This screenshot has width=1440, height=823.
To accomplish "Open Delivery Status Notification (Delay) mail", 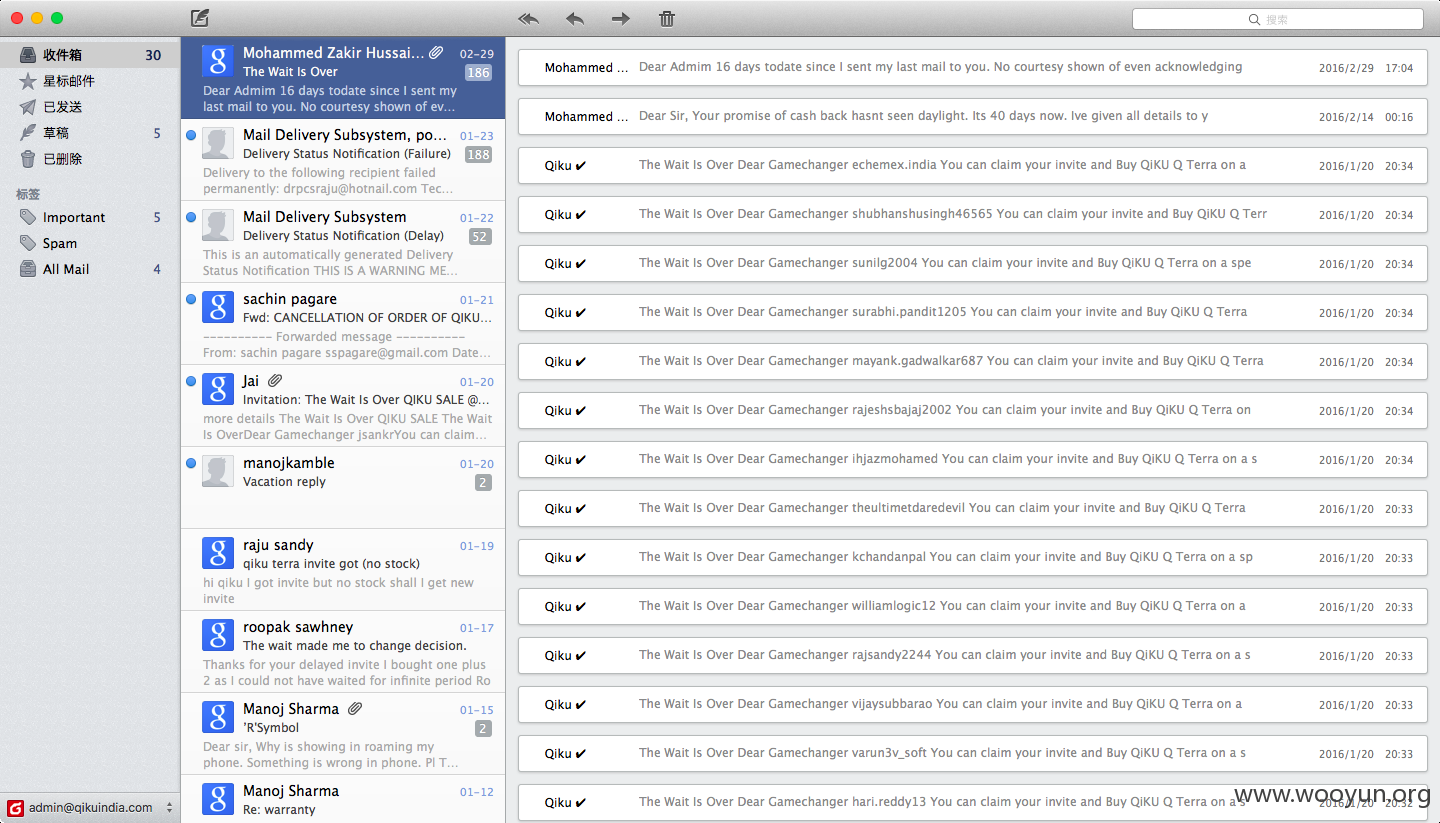I will [343, 242].
